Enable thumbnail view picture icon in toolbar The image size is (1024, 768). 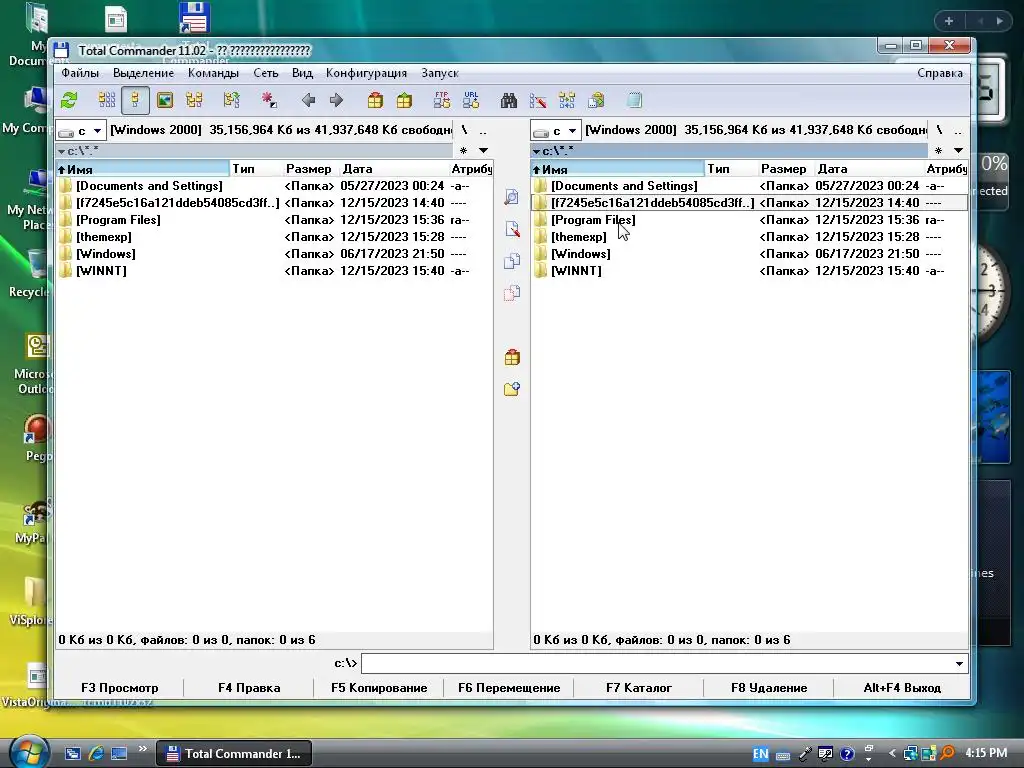(x=165, y=100)
